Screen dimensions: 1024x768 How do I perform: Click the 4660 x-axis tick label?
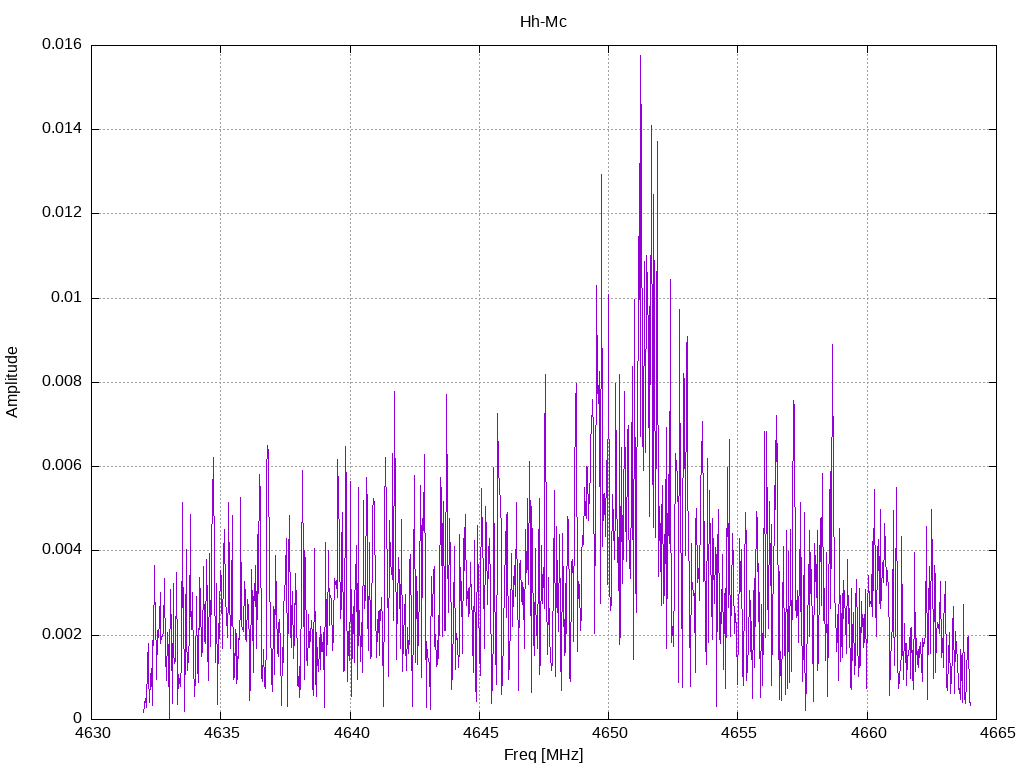pyautogui.click(x=866, y=732)
